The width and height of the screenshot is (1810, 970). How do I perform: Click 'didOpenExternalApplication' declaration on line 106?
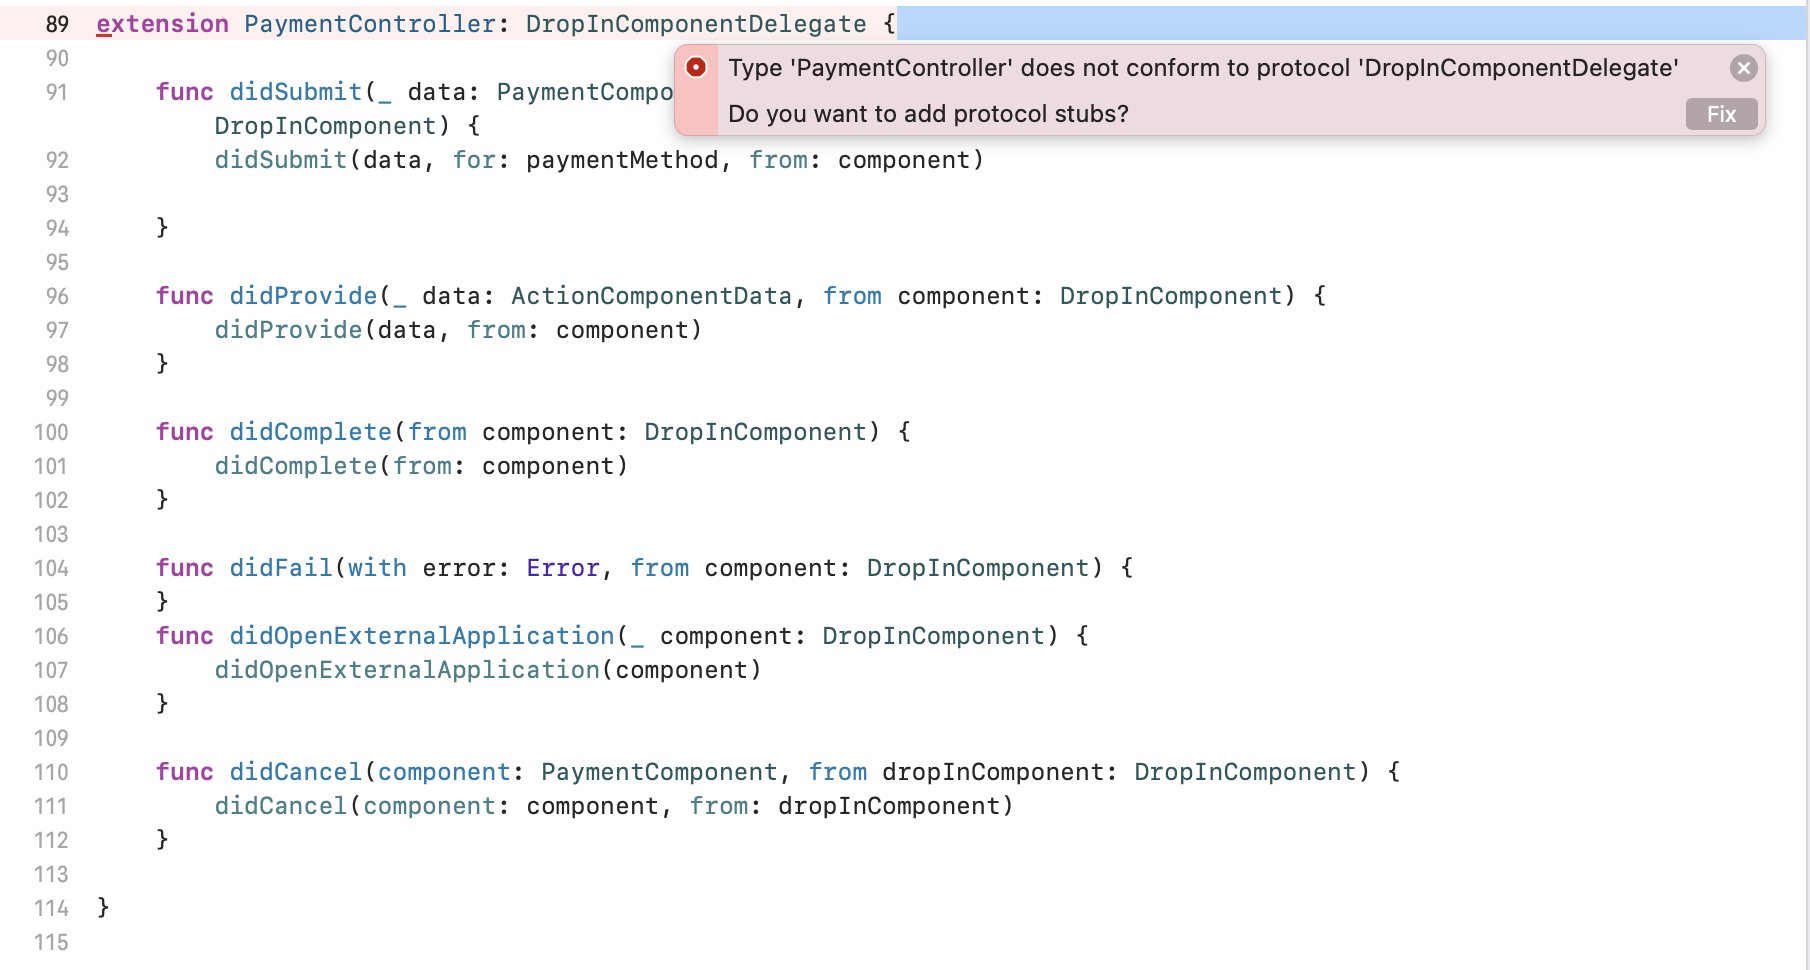tap(422, 636)
